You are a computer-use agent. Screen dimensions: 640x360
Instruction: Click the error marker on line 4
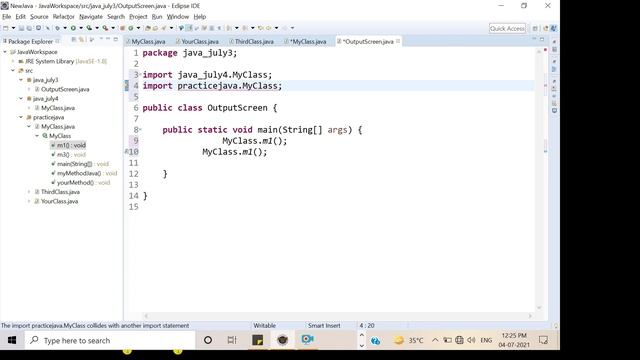pyautogui.click(x=127, y=86)
